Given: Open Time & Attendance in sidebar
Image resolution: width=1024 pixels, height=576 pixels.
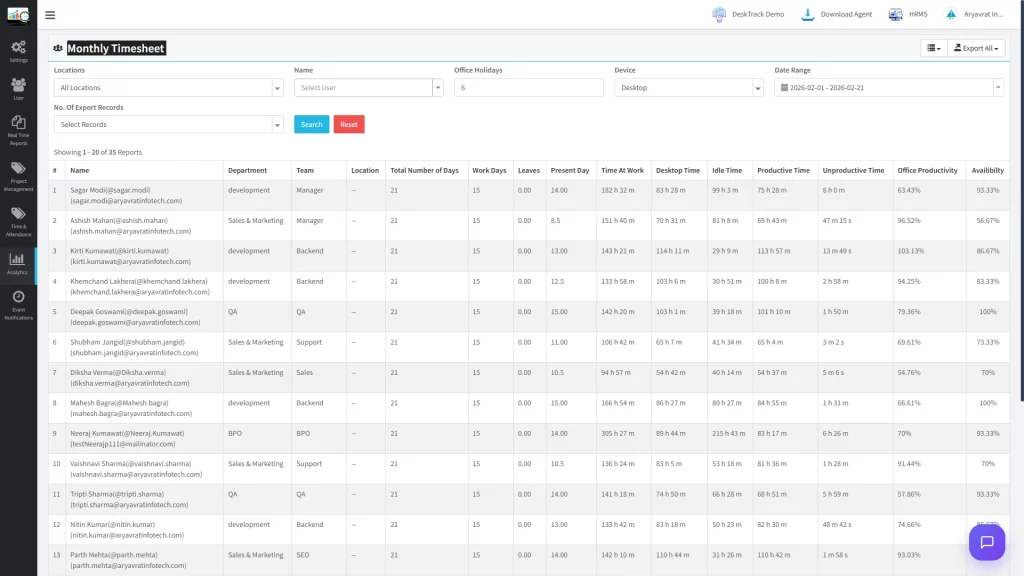Looking at the screenshot, I should (x=18, y=221).
